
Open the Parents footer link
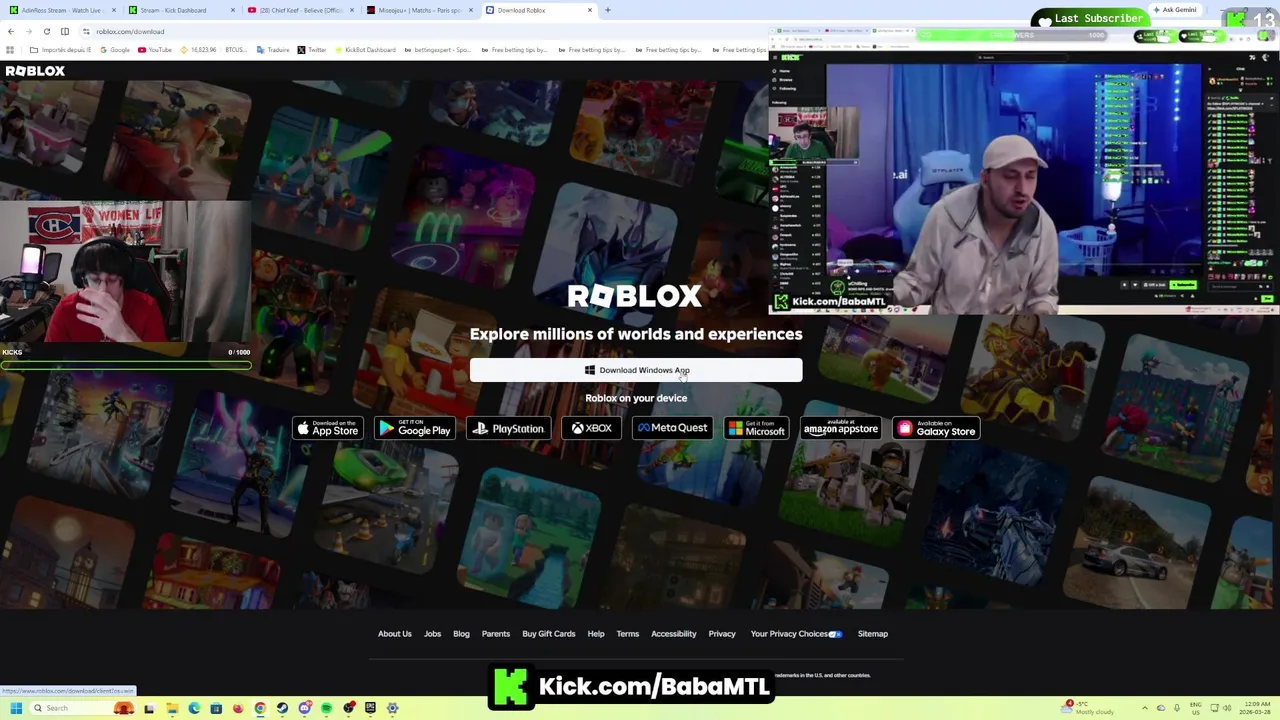pos(496,634)
